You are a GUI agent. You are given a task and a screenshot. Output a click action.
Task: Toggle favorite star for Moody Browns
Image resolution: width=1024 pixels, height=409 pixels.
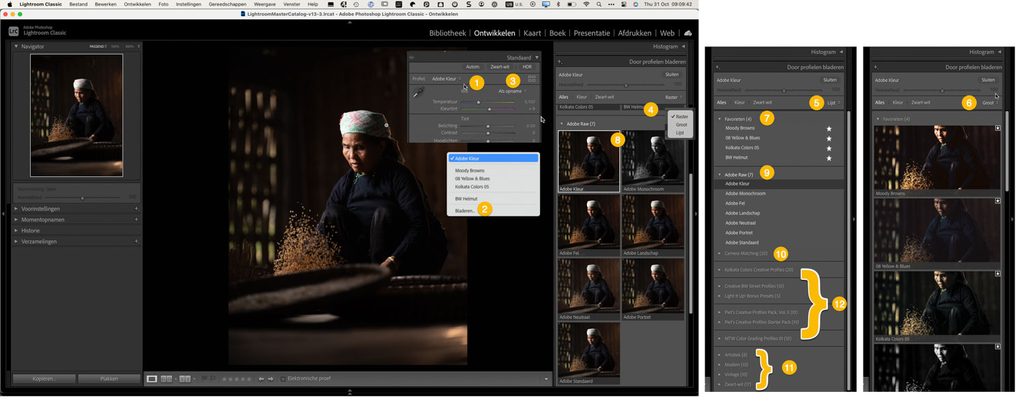(829, 129)
